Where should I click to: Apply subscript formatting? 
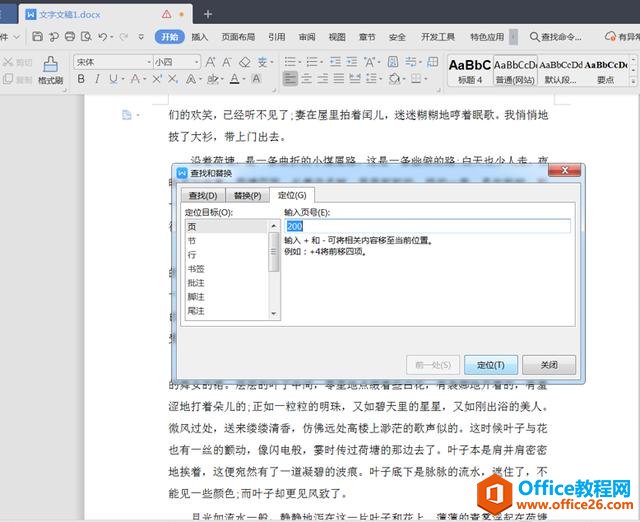(x=173, y=79)
